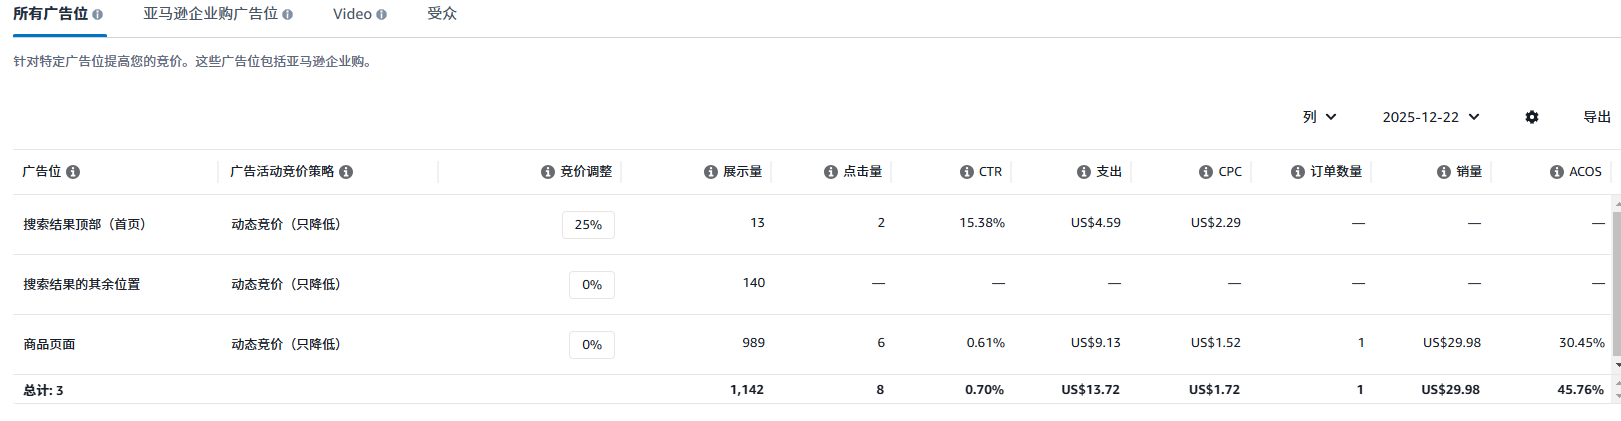Click info icon before 订单数量 header
Image resolution: width=1621 pixels, height=421 pixels.
[x=1297, y=172]
